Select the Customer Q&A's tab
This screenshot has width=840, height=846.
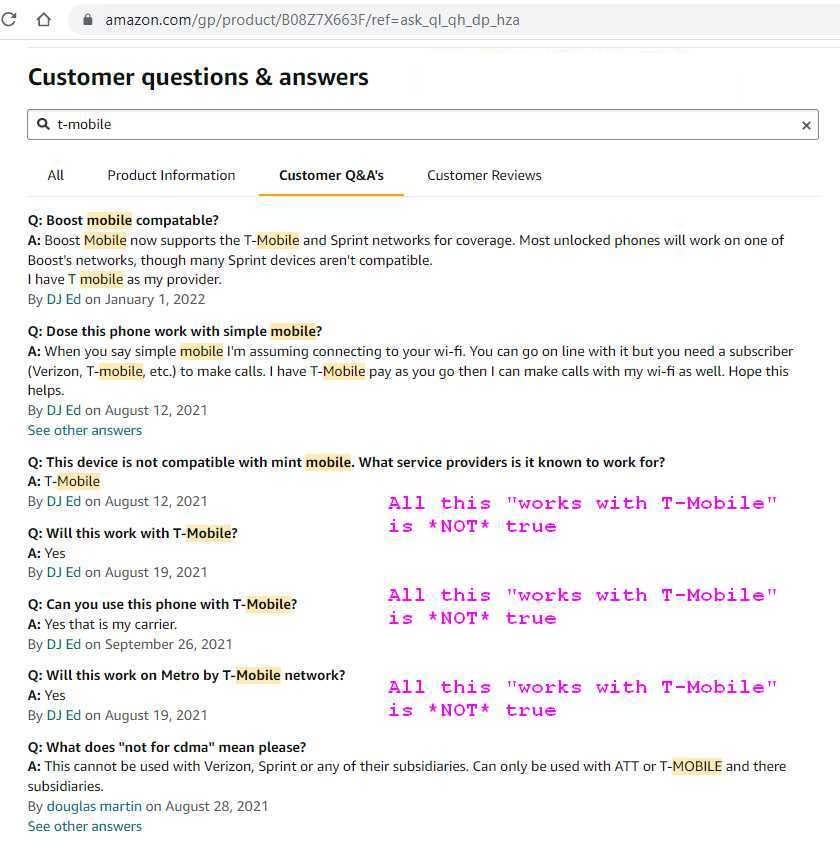coord(331,175)
